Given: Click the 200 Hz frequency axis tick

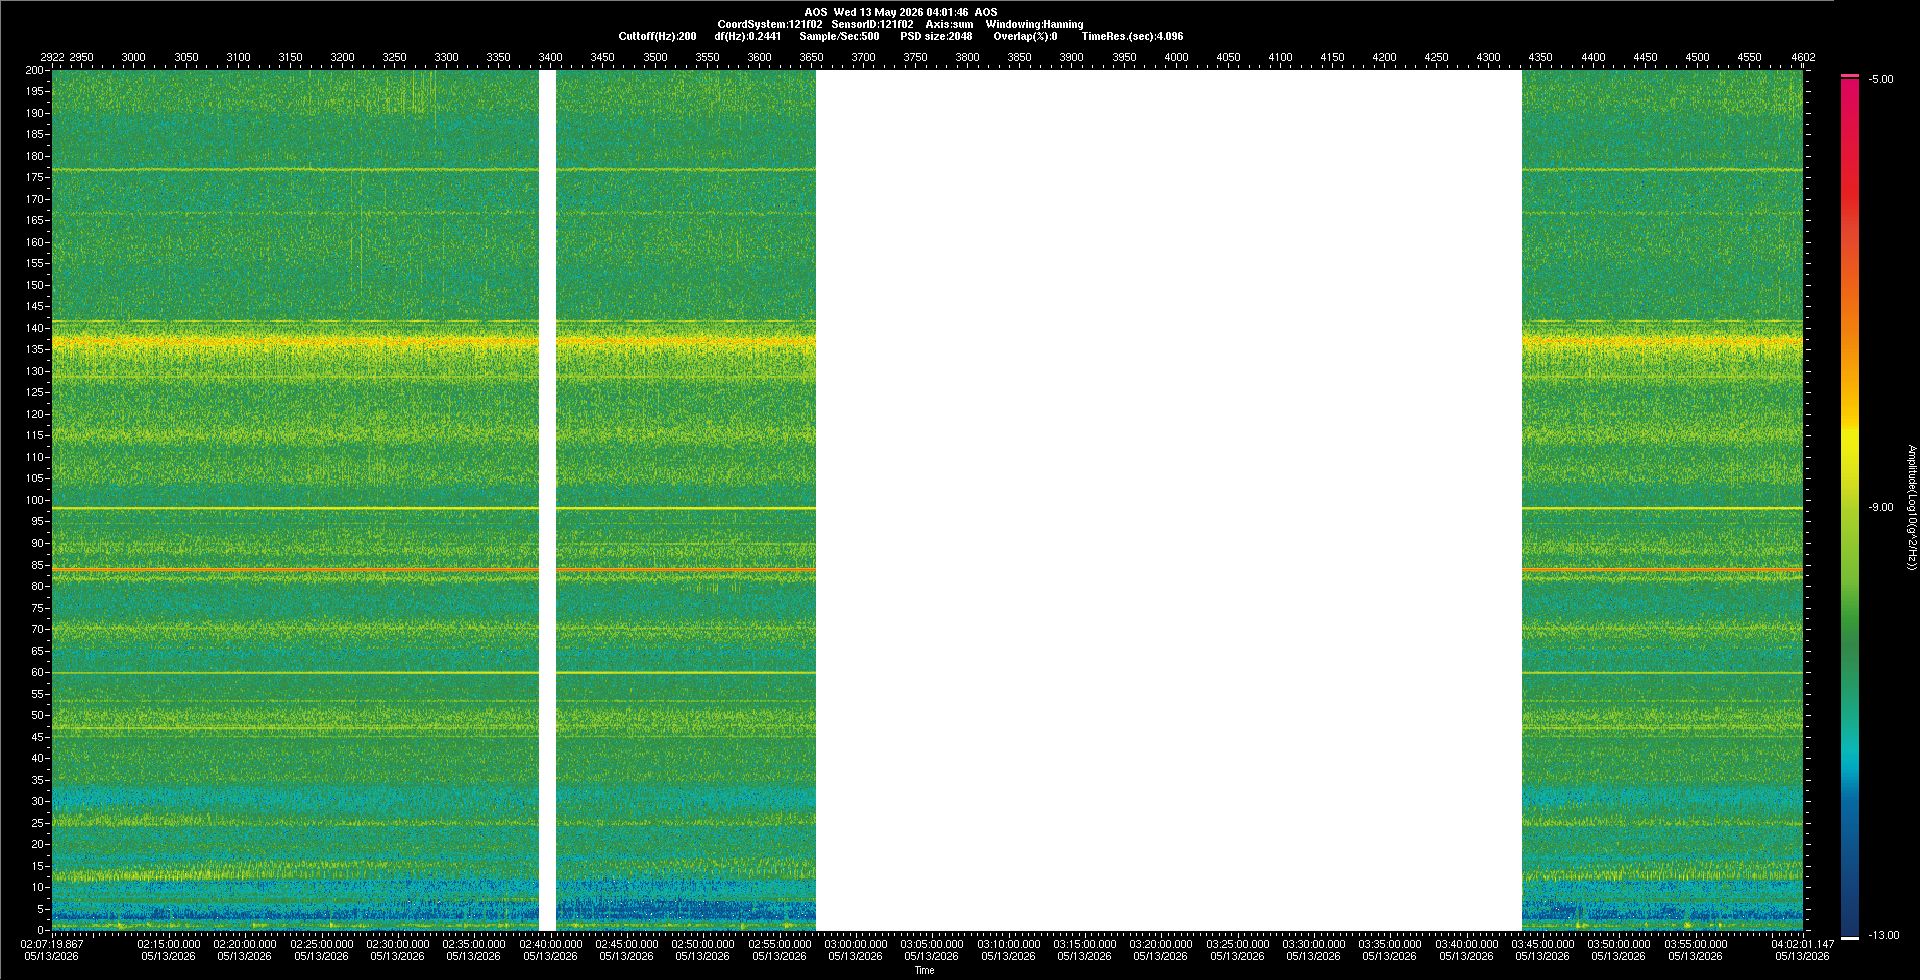Looking at the screenshot, I should (x=35, y=70).
